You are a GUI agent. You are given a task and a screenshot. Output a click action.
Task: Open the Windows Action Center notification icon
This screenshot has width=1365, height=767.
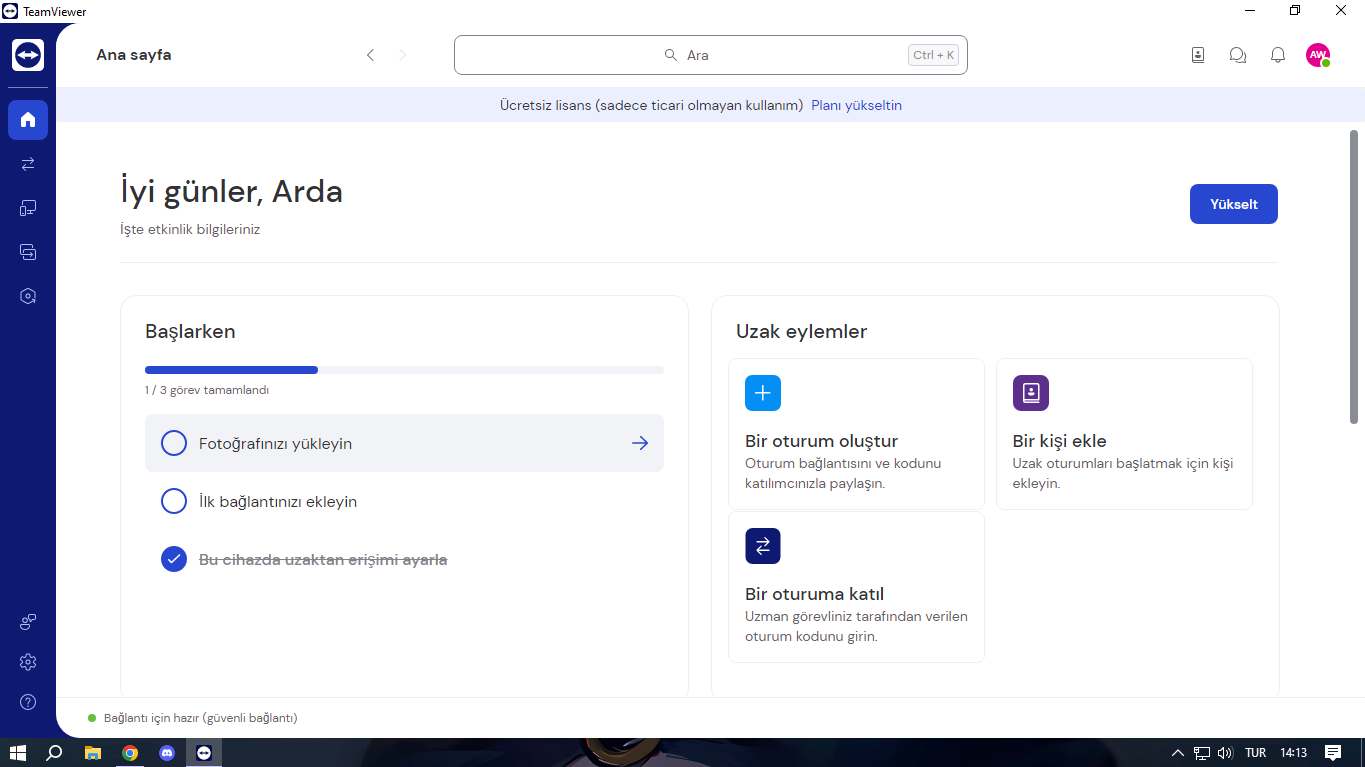(x=1333, y=753)
